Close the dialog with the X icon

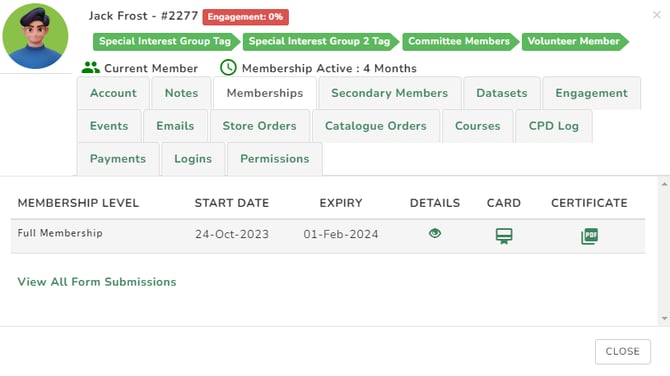pyautogui.click(x=657, y=15)
